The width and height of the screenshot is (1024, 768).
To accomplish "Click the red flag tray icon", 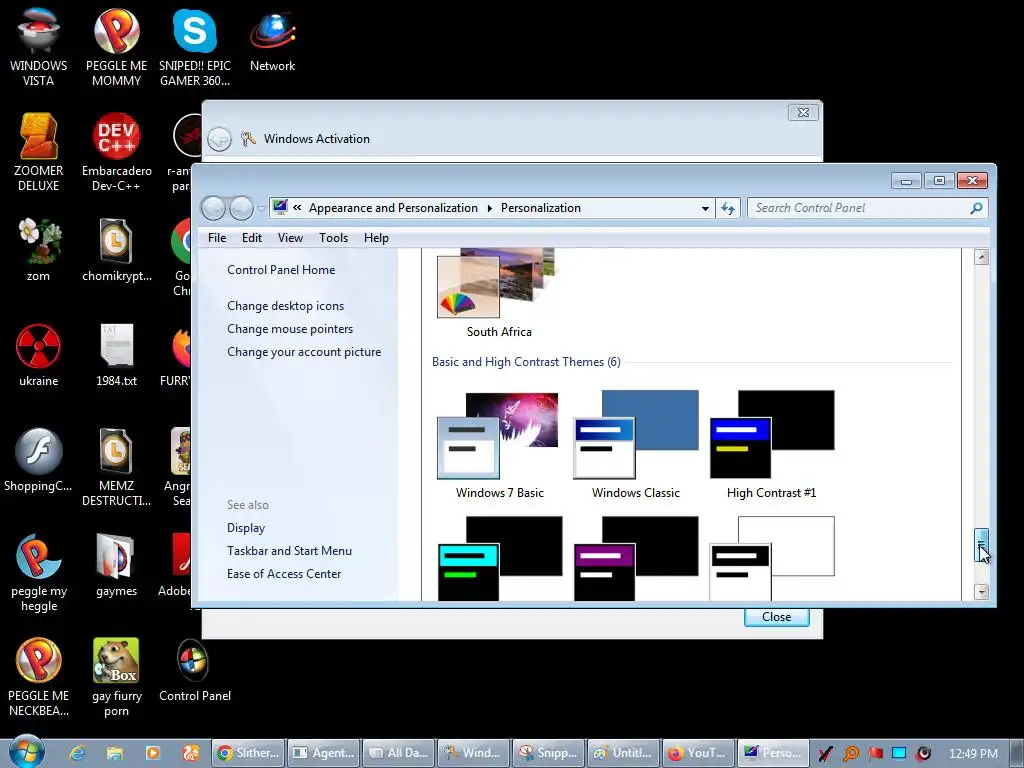I will pyautogui.click(x=875, y=753).
